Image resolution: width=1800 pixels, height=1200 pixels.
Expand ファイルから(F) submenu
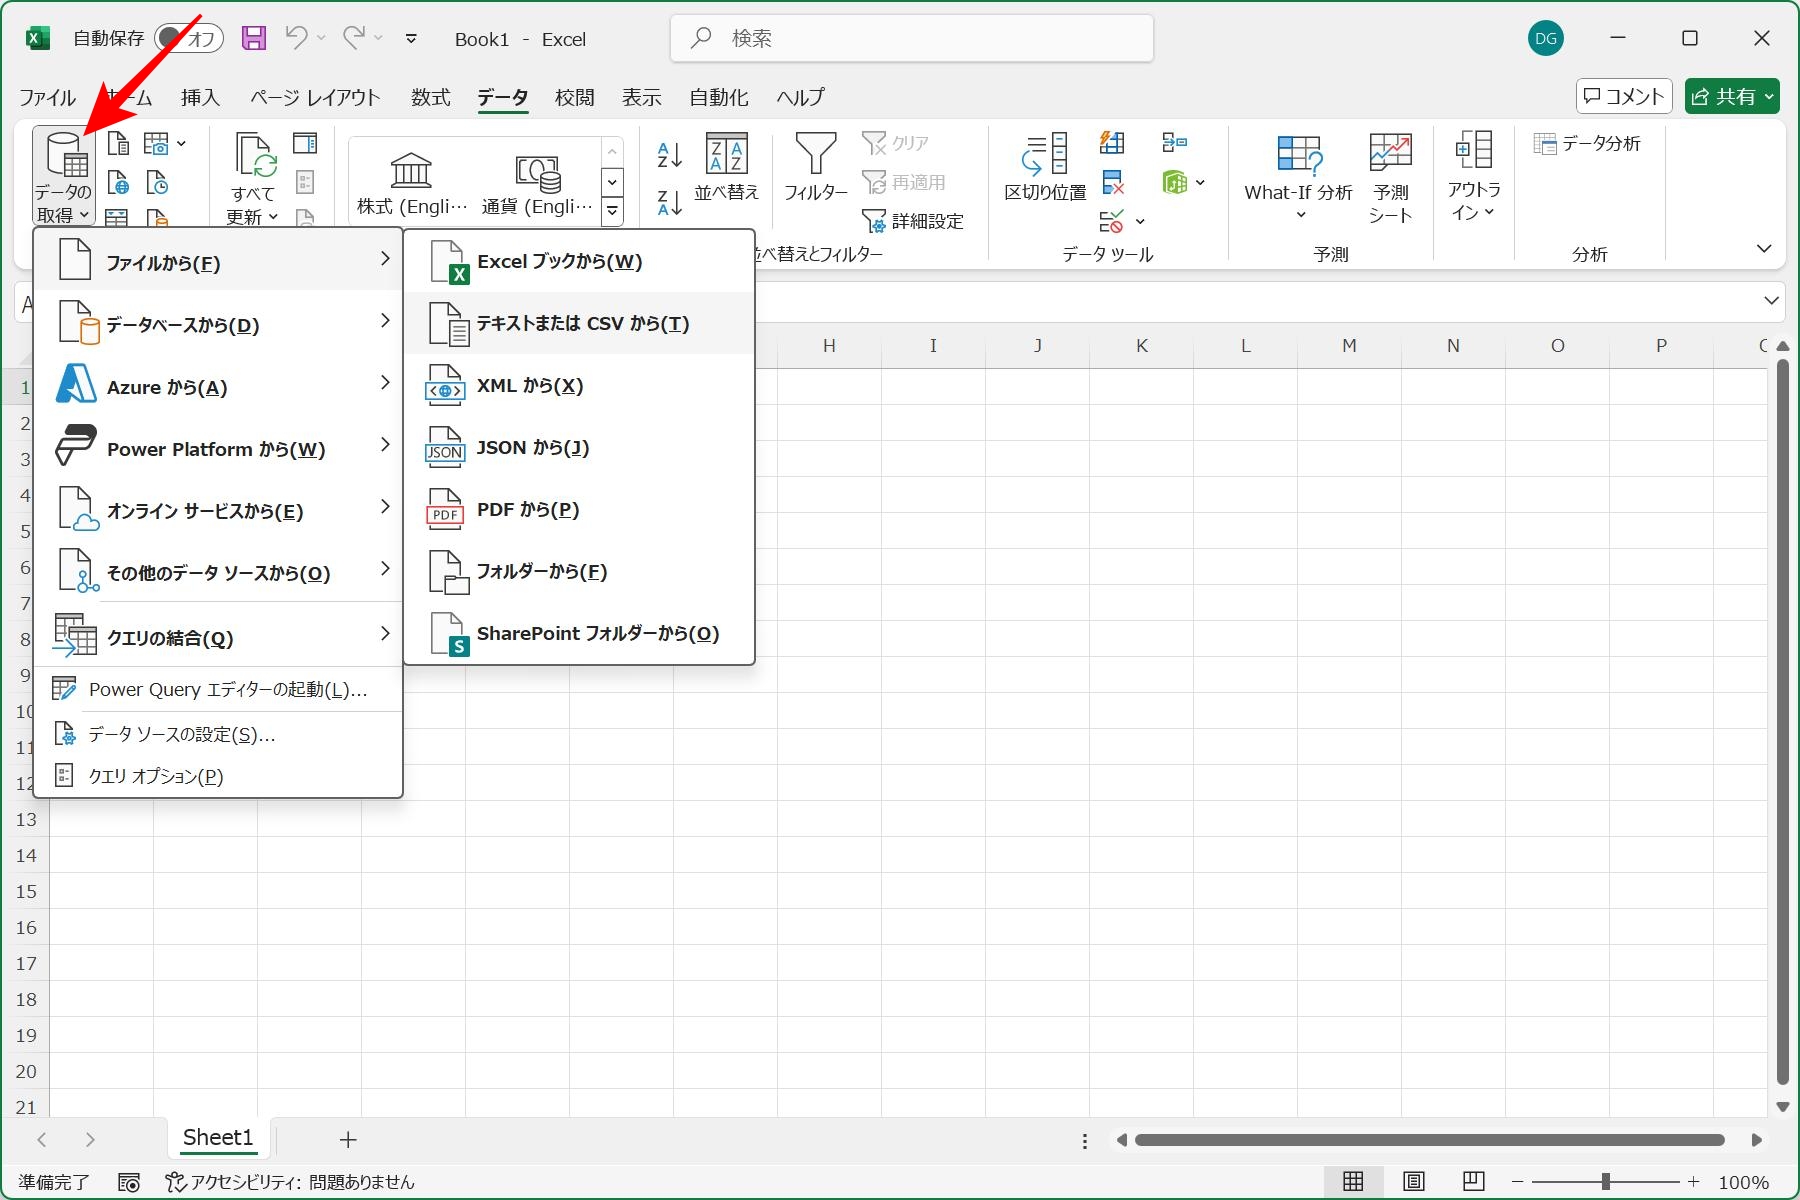pyautogui.click(x=218, y=261)
